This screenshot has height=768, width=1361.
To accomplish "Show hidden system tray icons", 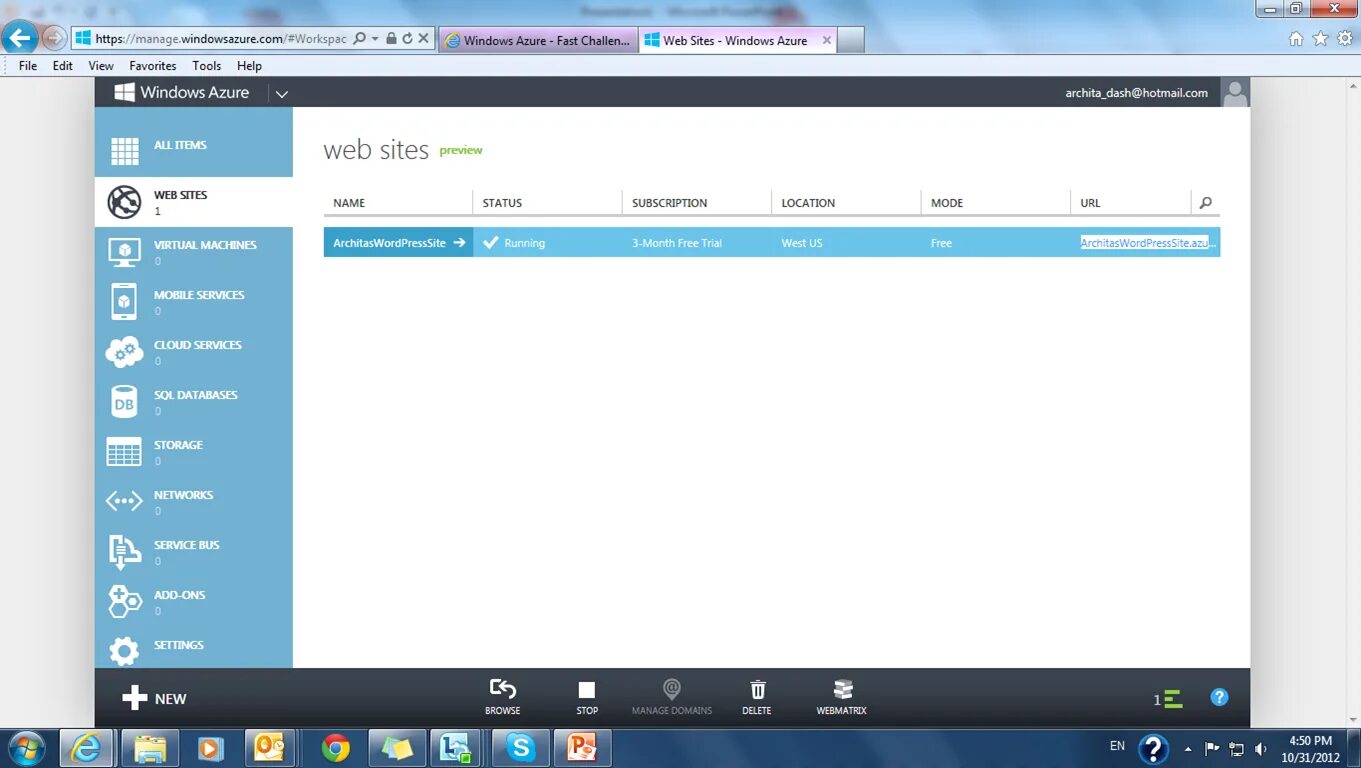I will tap(1188, 748).
